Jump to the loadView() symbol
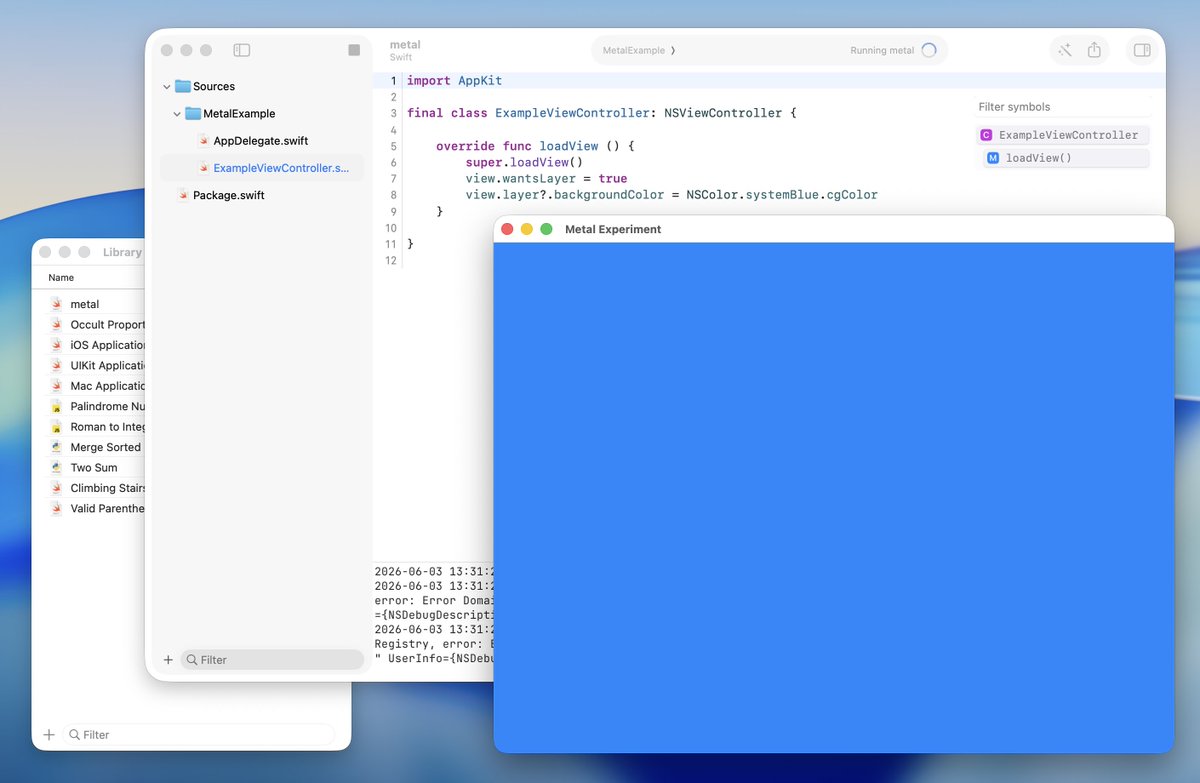 click(x=1066, y=158)
